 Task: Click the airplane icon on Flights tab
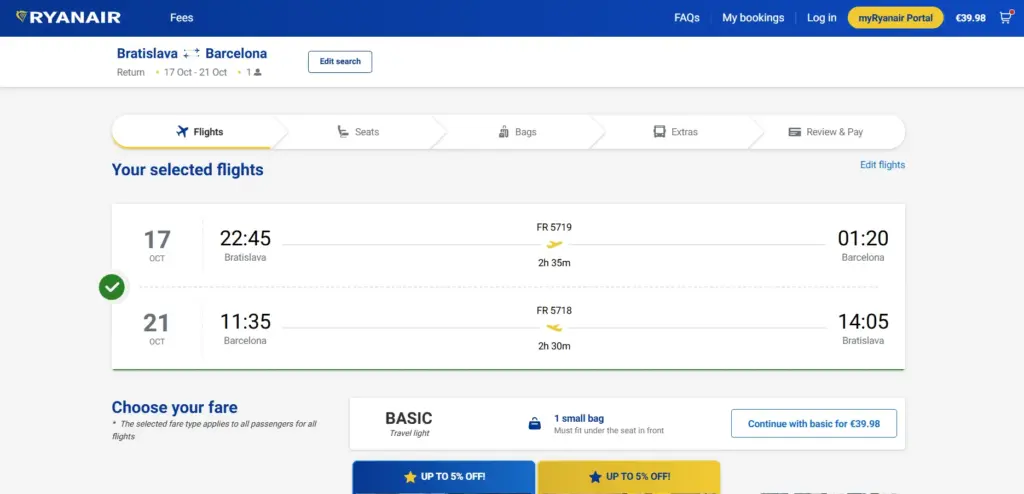(x=182, y=132)
